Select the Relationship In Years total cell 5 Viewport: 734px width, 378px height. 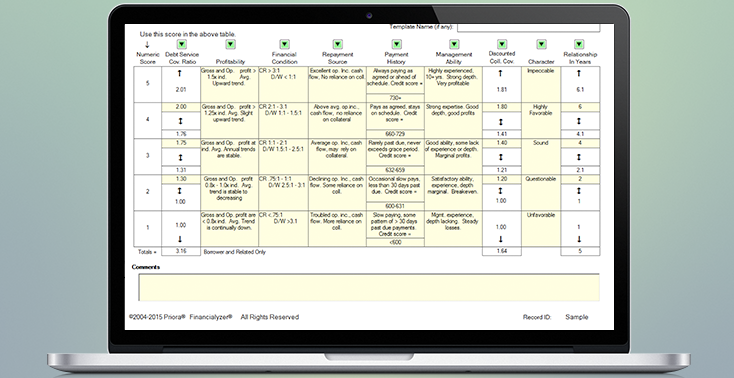580,252
